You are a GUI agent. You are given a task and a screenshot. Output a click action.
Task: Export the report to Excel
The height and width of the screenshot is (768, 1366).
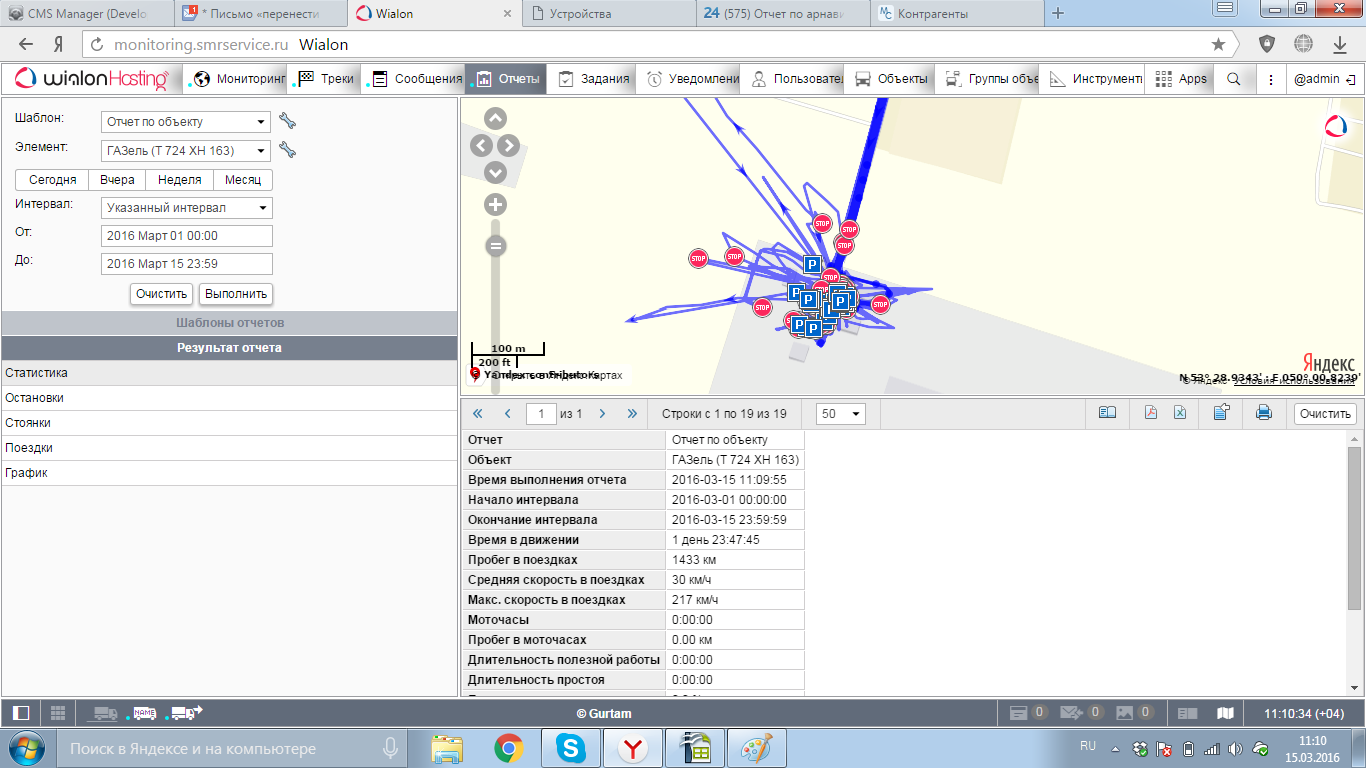click(x=1180, y=413)
